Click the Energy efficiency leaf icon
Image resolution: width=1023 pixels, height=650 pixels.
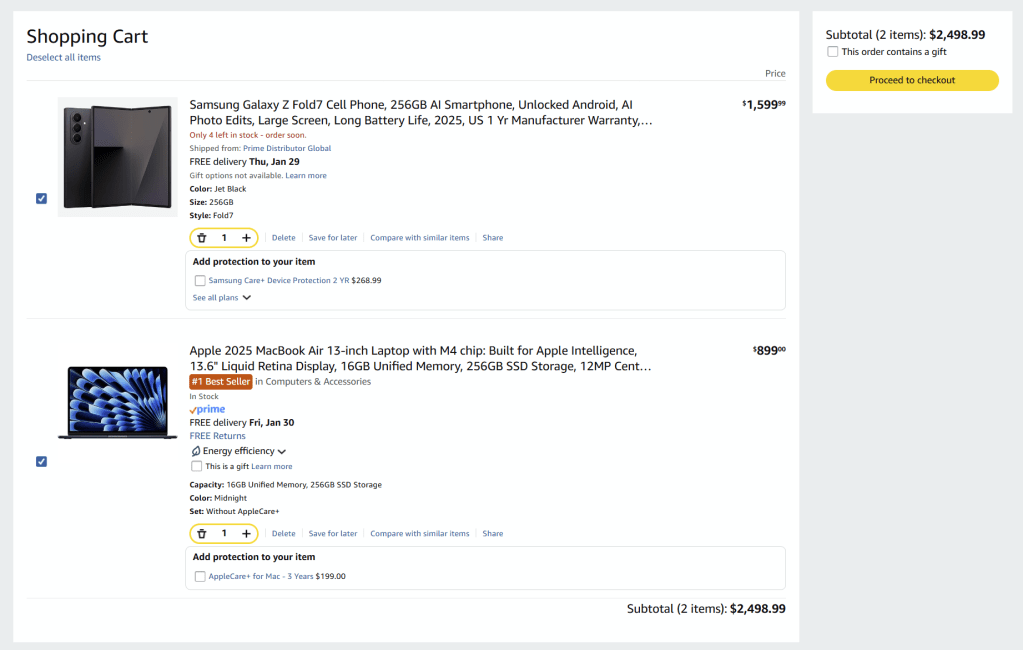(195, 452)
